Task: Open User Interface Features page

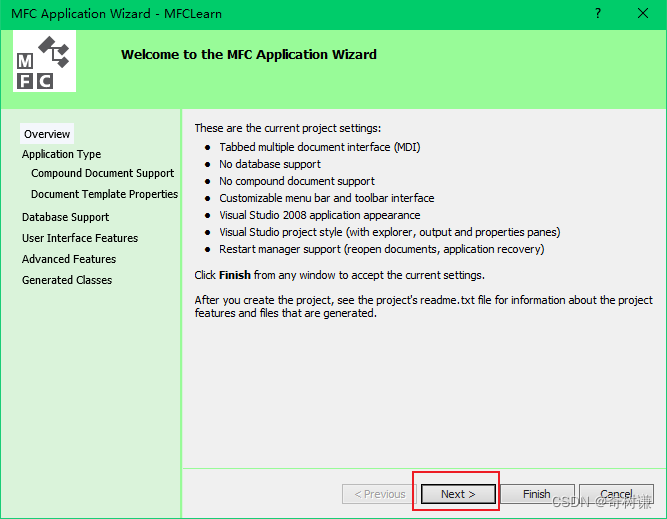Action: 80,238
